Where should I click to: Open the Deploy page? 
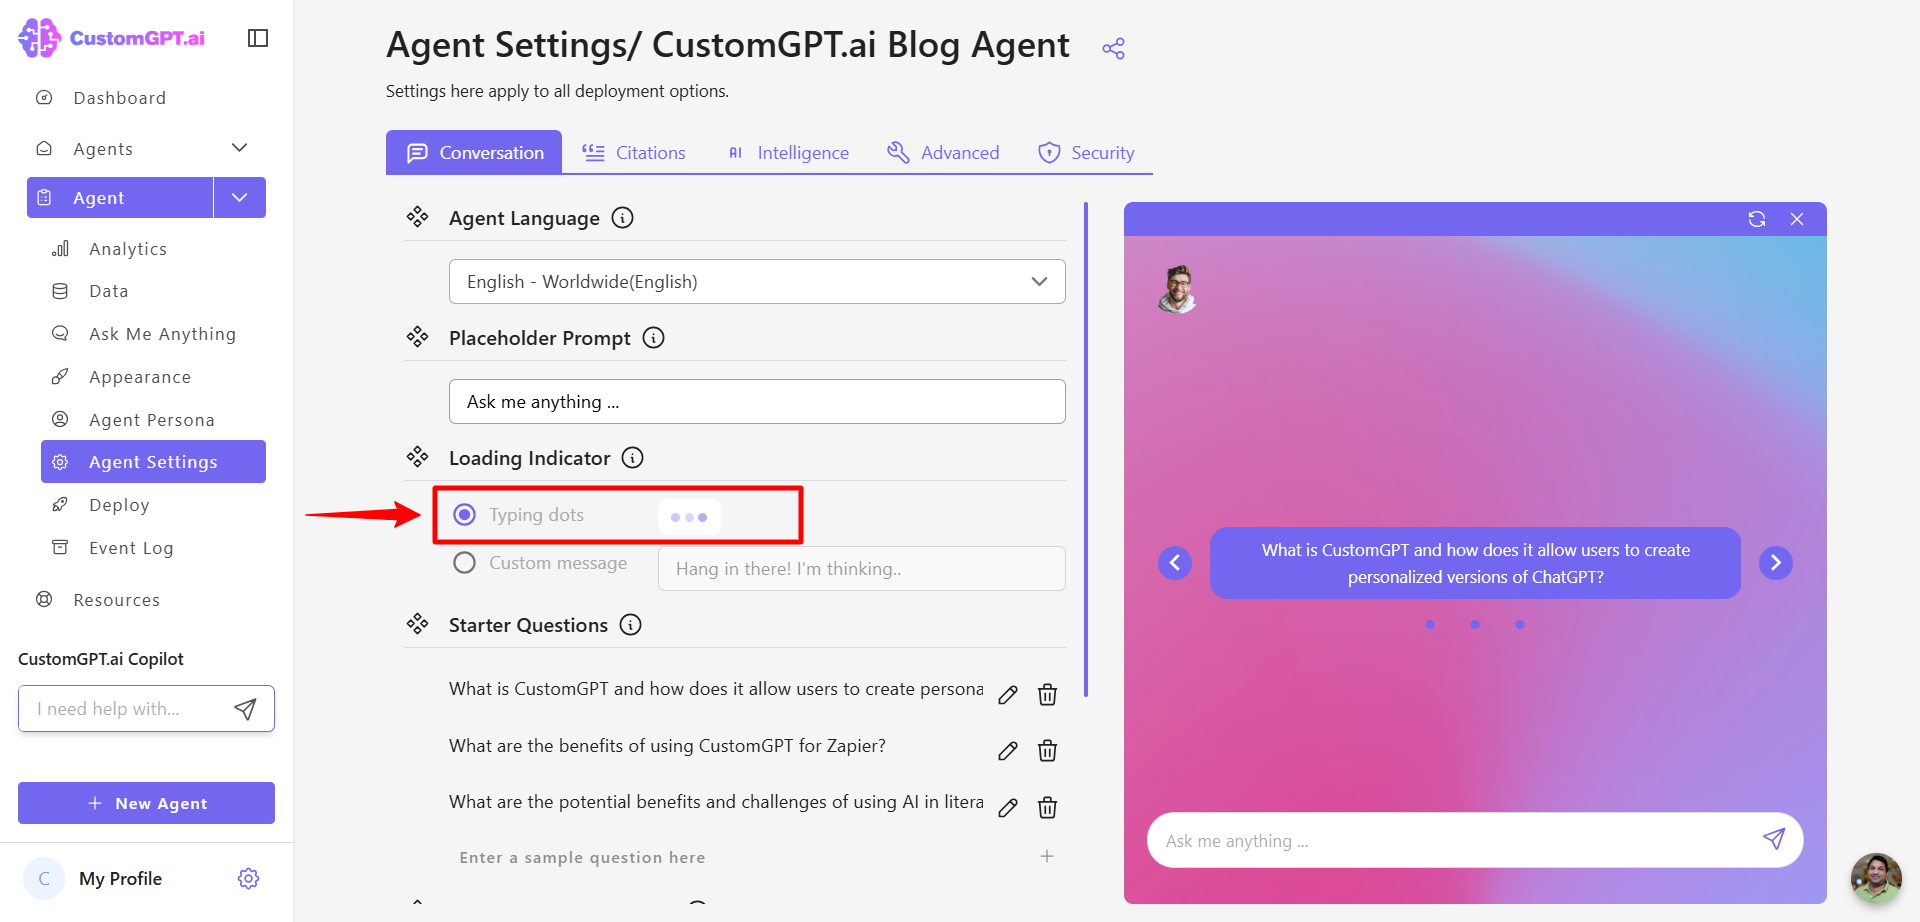119,505
